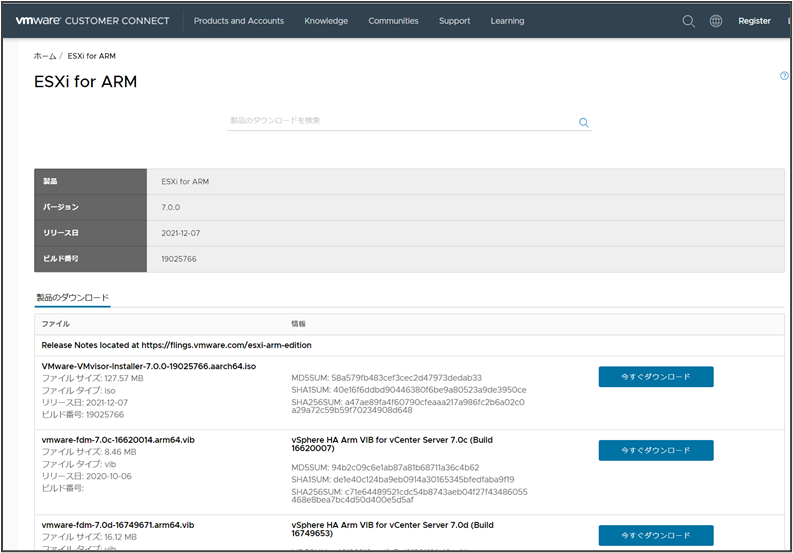
Task: Click vSphere HA Arm VIB 7.0d description
Action: [392, 529]
